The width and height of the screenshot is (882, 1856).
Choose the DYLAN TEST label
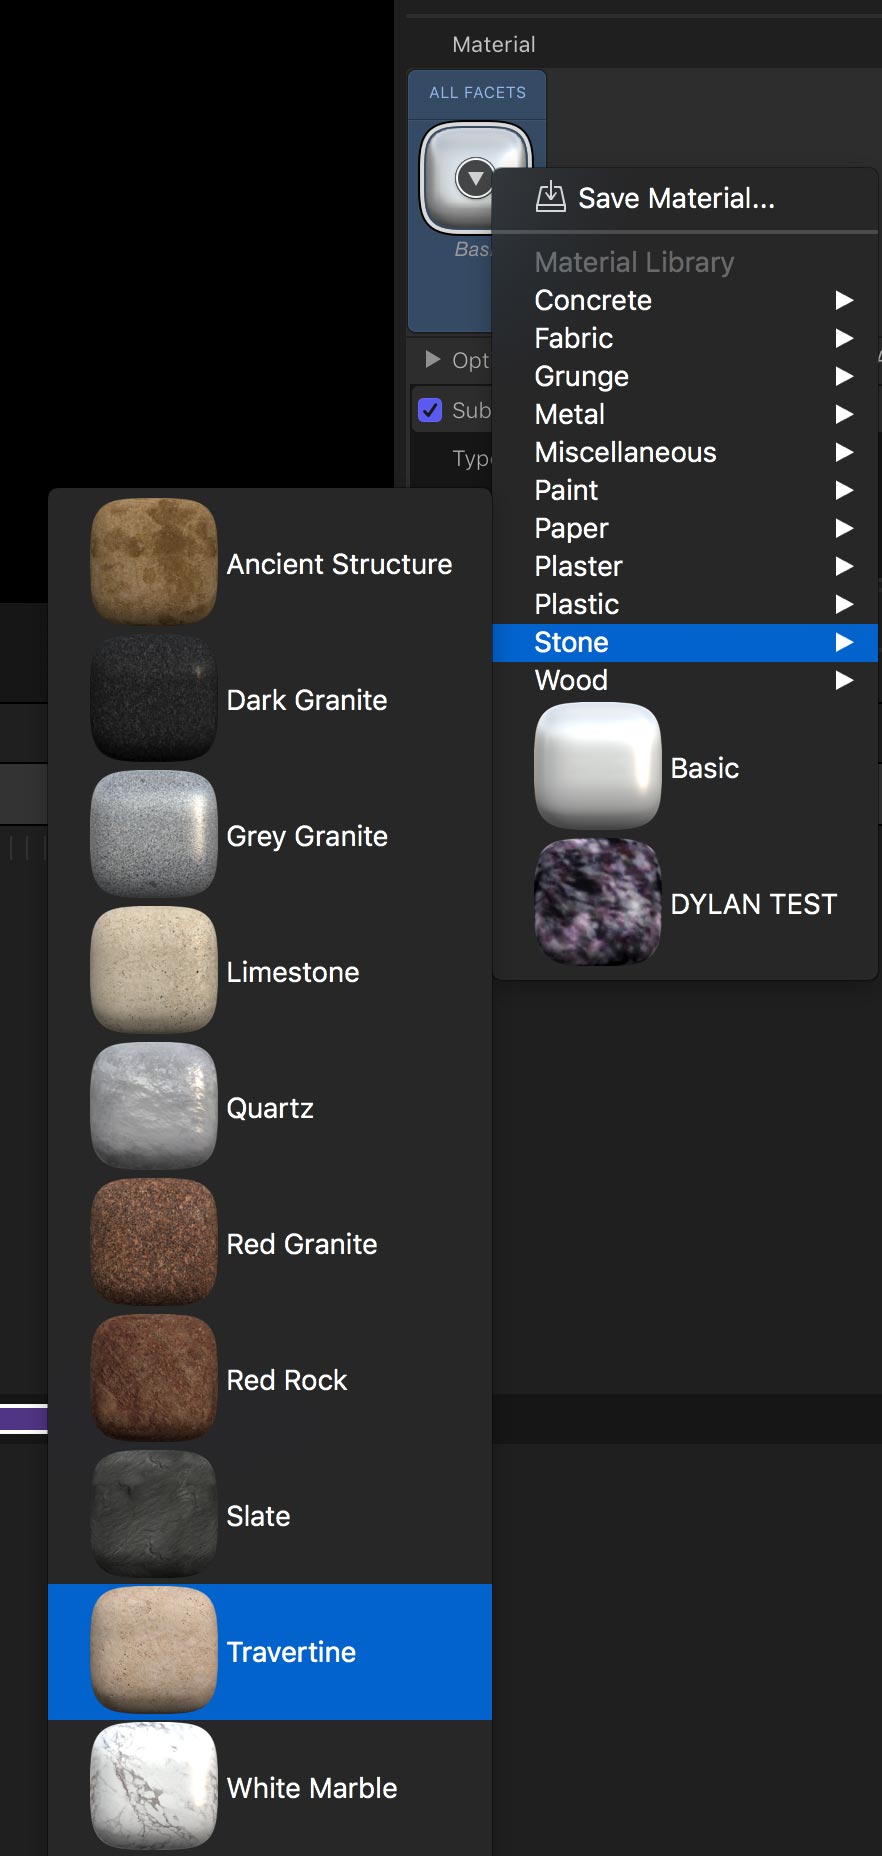(754, 904)
